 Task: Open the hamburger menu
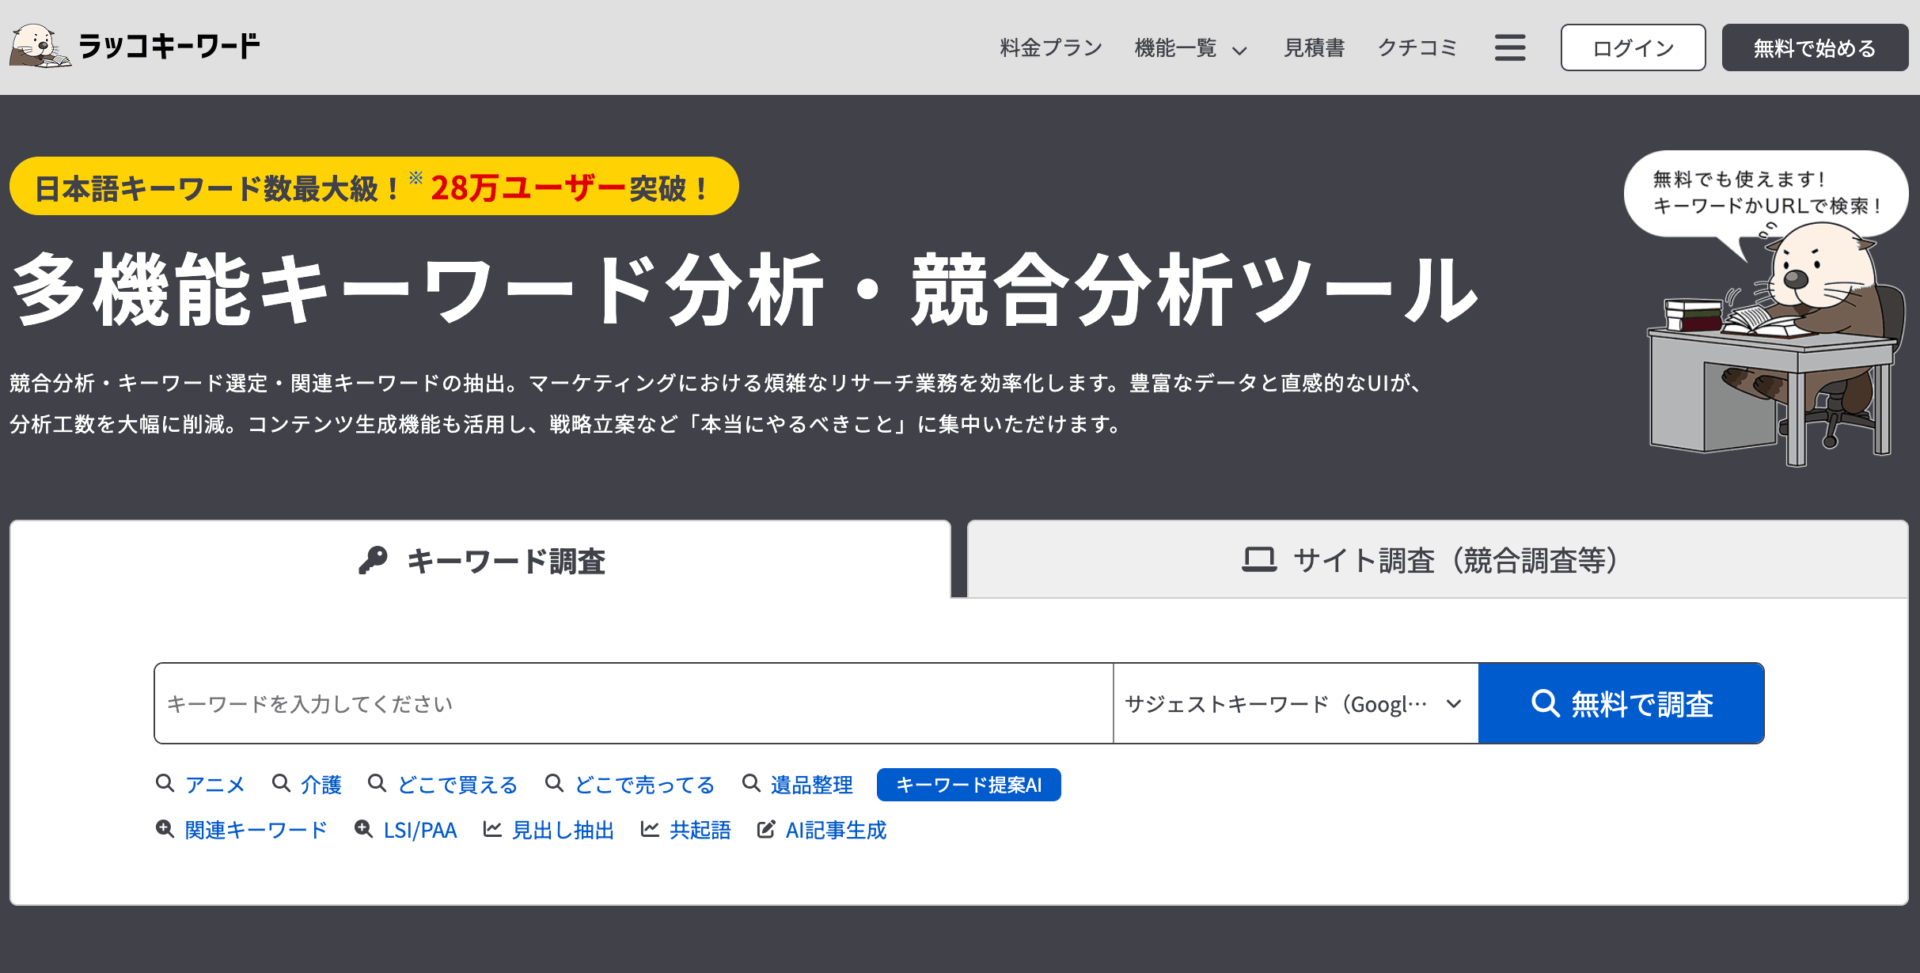coord(1510,46)
